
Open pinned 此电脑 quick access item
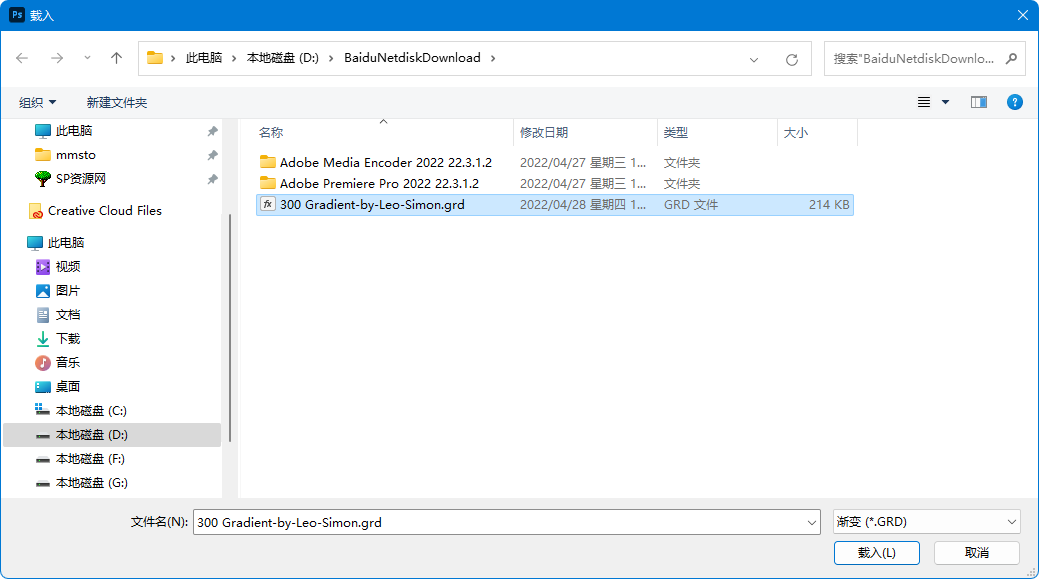[74, 131]
